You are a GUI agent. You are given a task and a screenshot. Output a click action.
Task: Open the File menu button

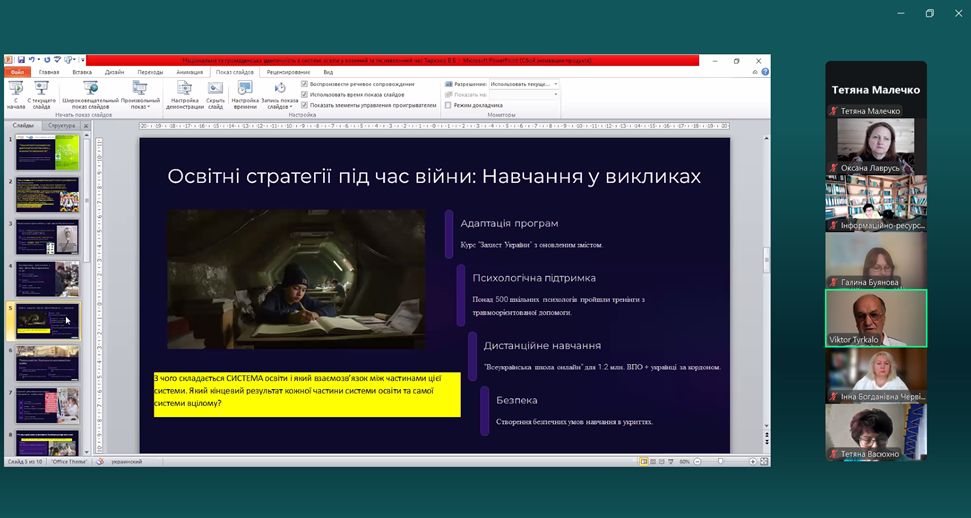[17, 72]
